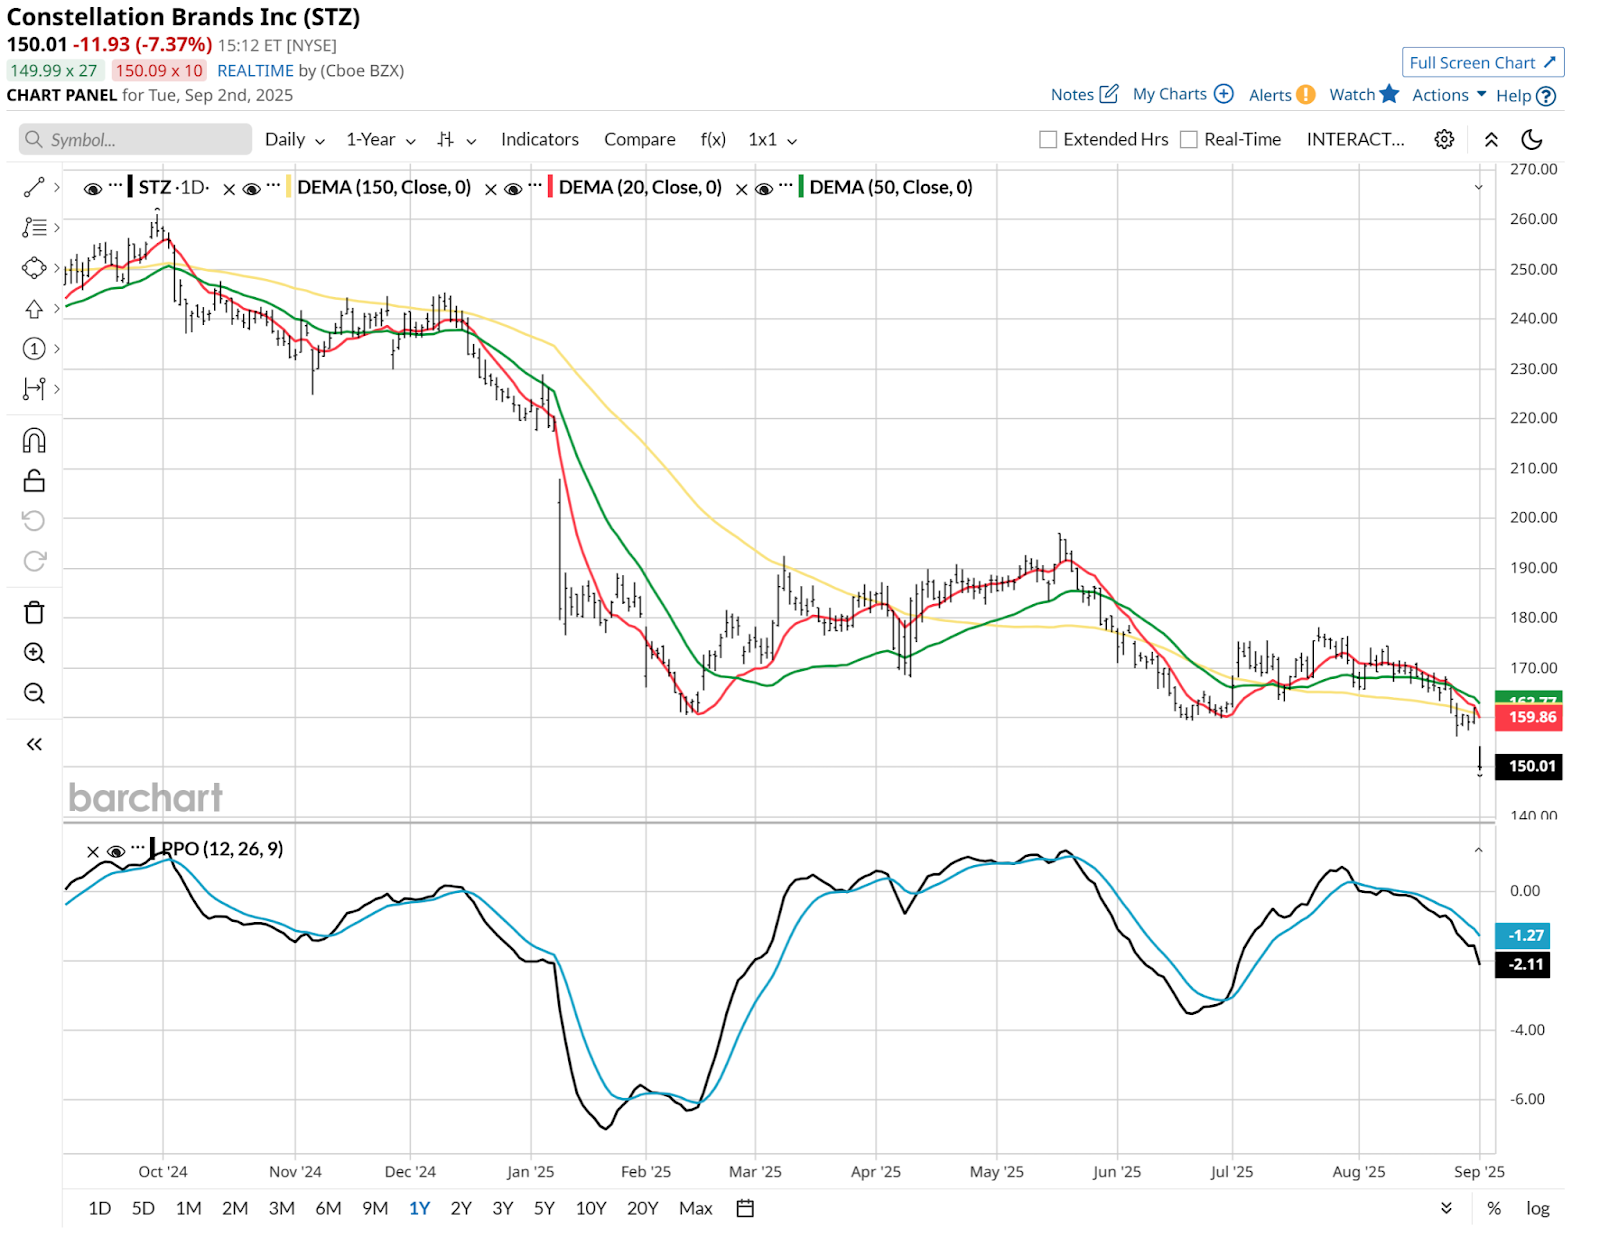Click the DEMA 50 green color swatch

(x=801, y=187)
